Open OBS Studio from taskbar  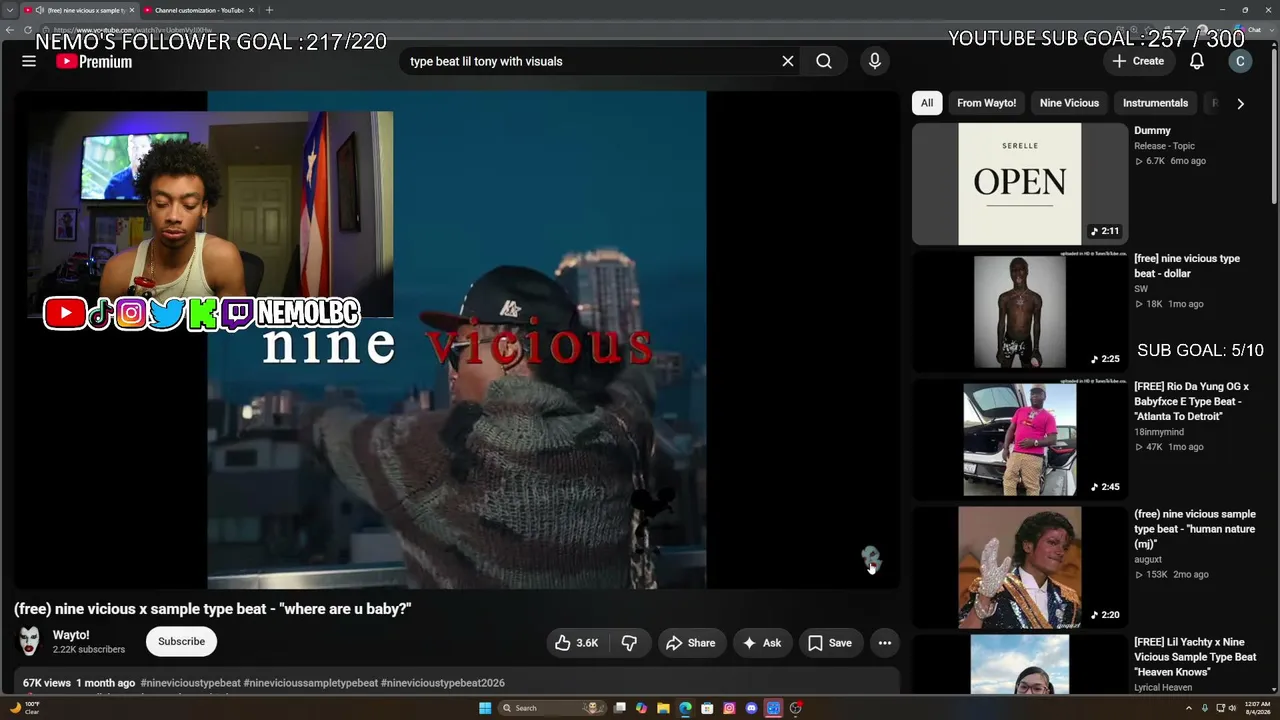tap(795, 708)
